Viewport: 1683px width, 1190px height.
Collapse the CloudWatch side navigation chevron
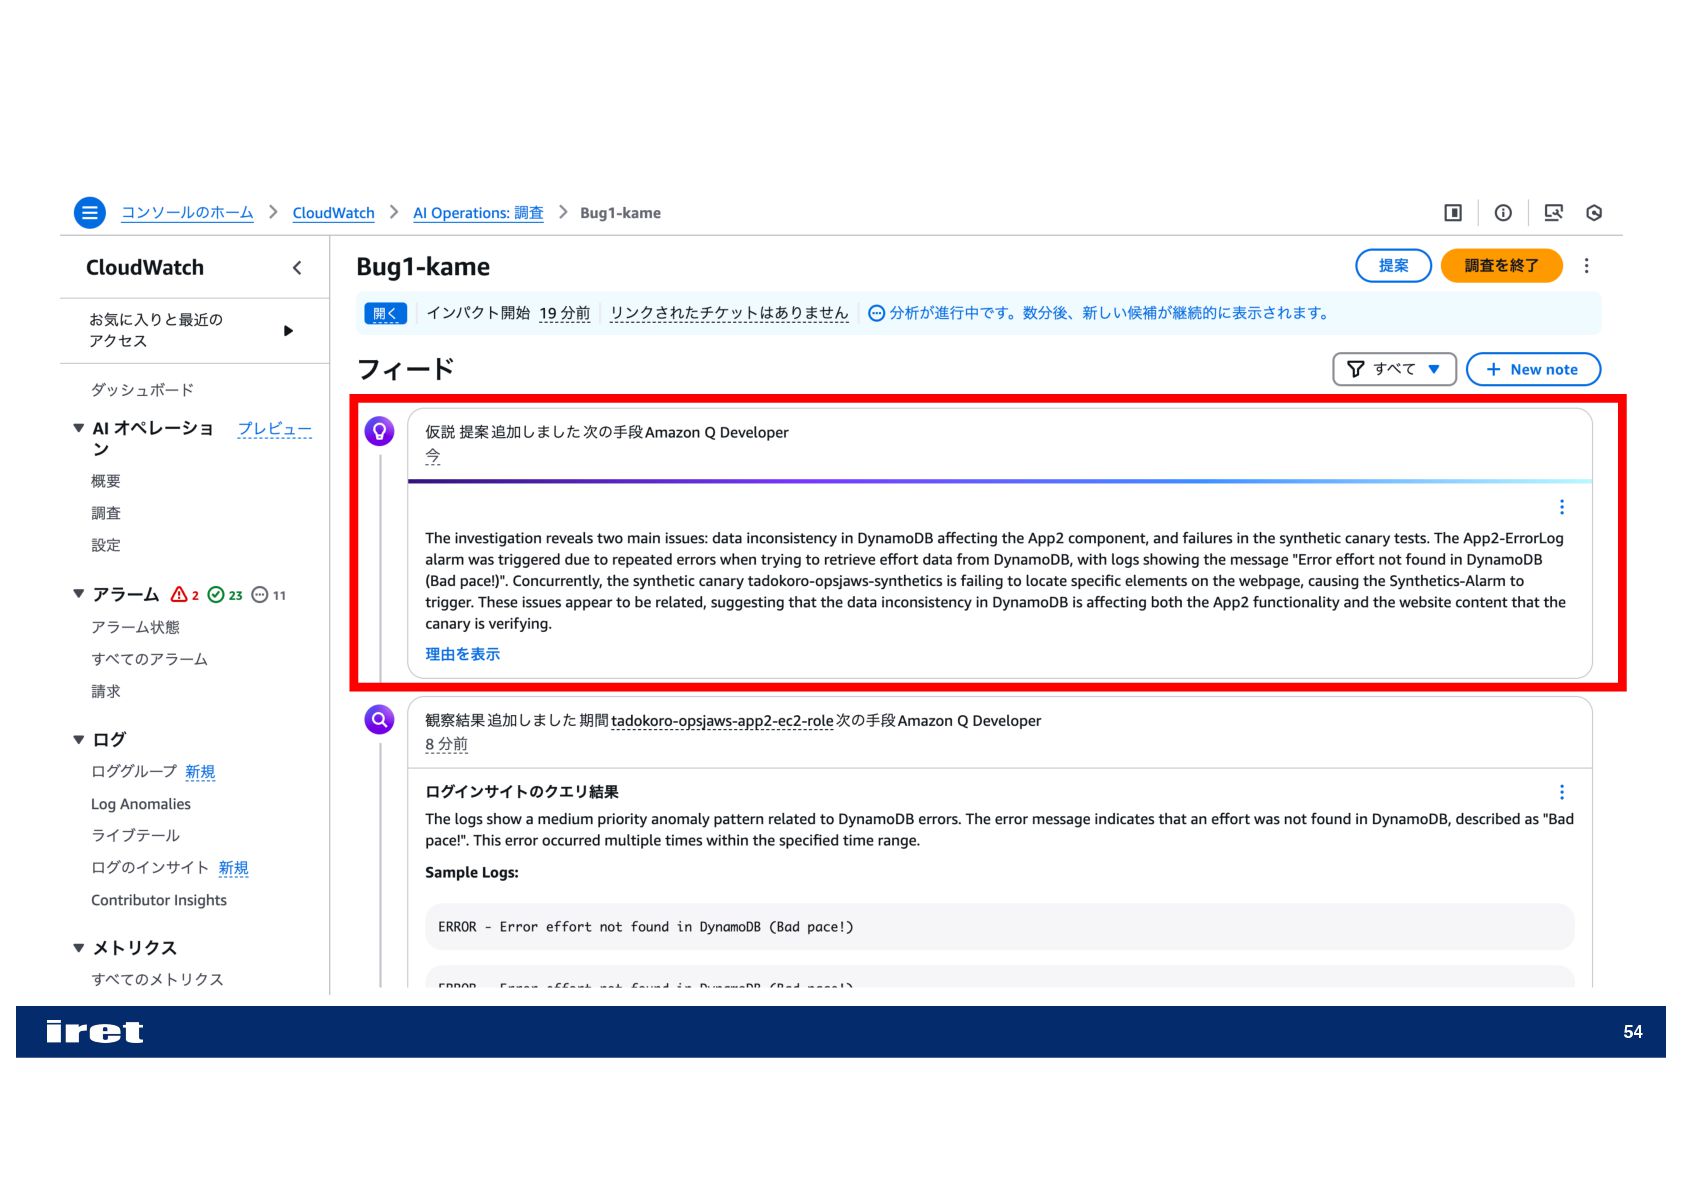click(297, 268)
